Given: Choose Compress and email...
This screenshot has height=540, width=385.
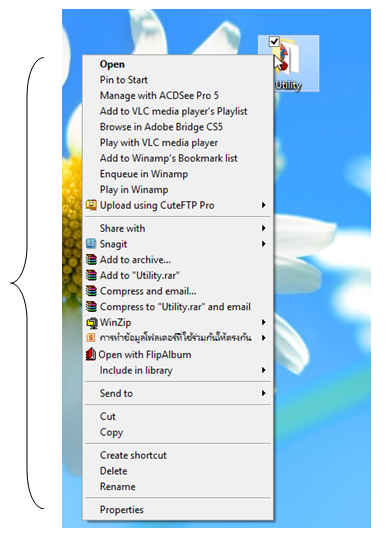Looking at the screenshot, I should click(x=178, y=291).
